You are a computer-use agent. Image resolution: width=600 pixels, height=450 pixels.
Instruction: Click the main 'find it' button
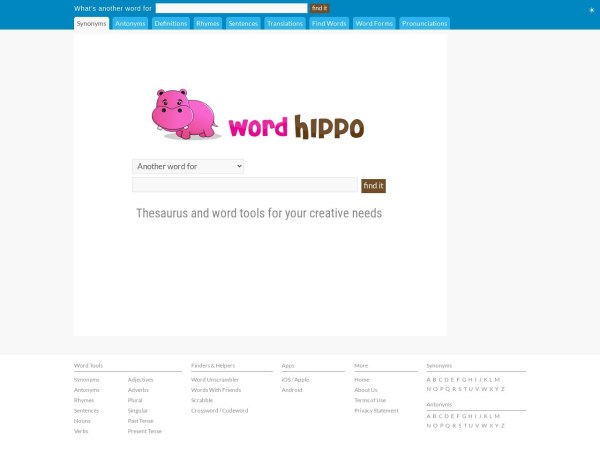pos(373,186)
